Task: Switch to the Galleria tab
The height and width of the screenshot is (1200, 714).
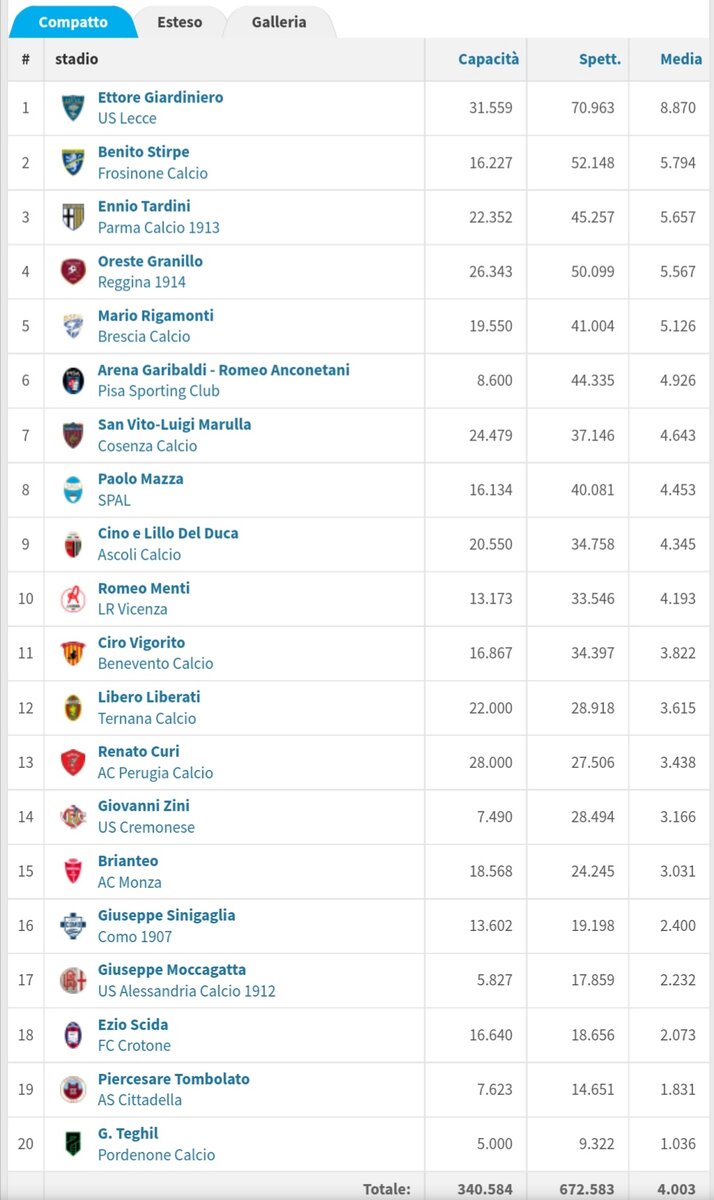Action: tap(279, 21)
